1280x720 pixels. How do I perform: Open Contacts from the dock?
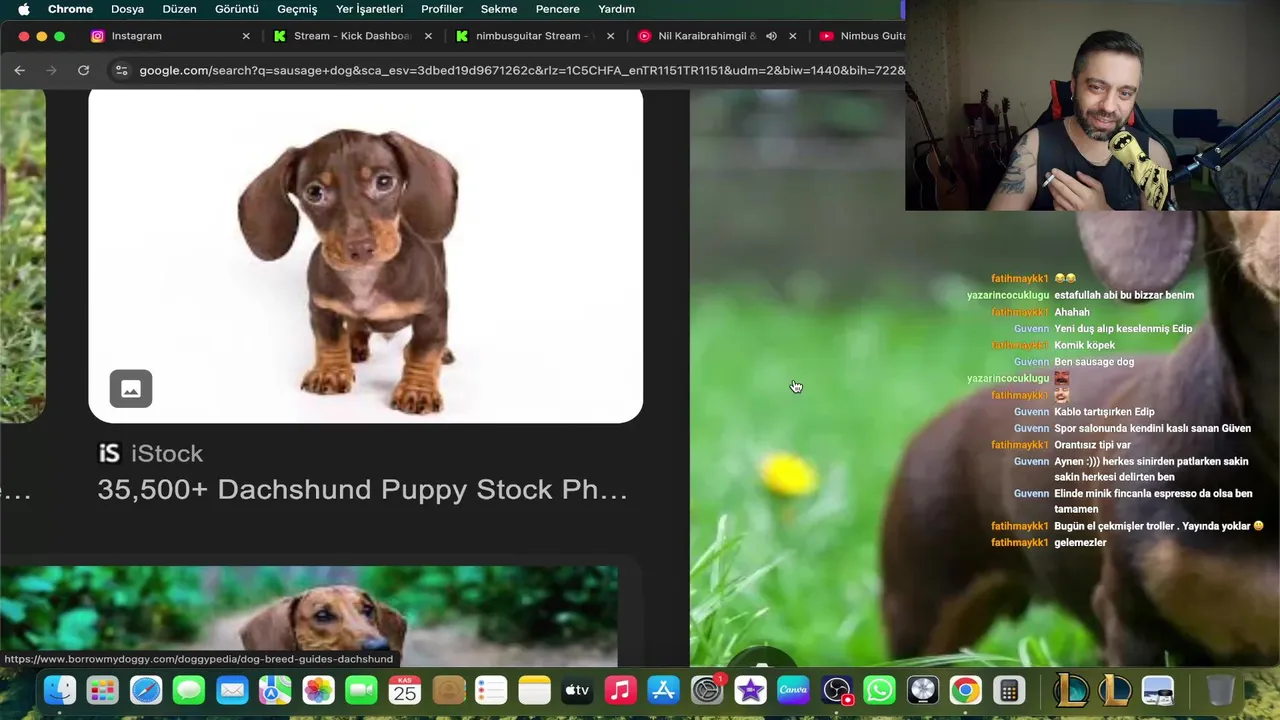click(x=448, y=690)
